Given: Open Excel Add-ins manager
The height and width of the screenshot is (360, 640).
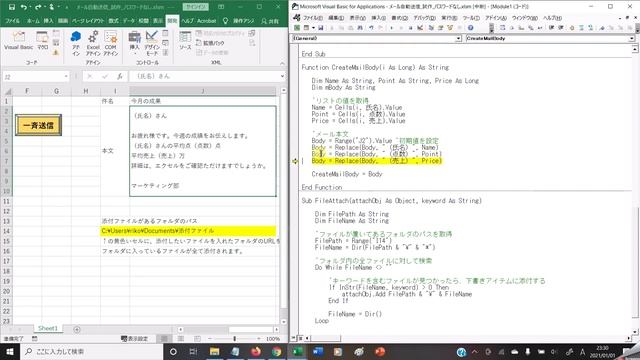Looking at the screenshot, I should coord(93,43).
